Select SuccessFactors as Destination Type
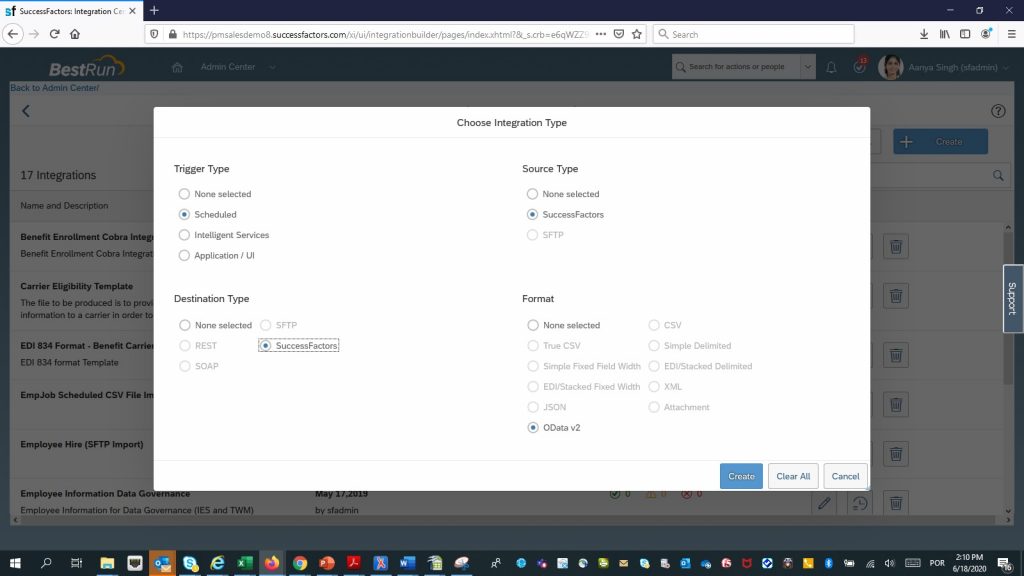 [x=265, y=345]
